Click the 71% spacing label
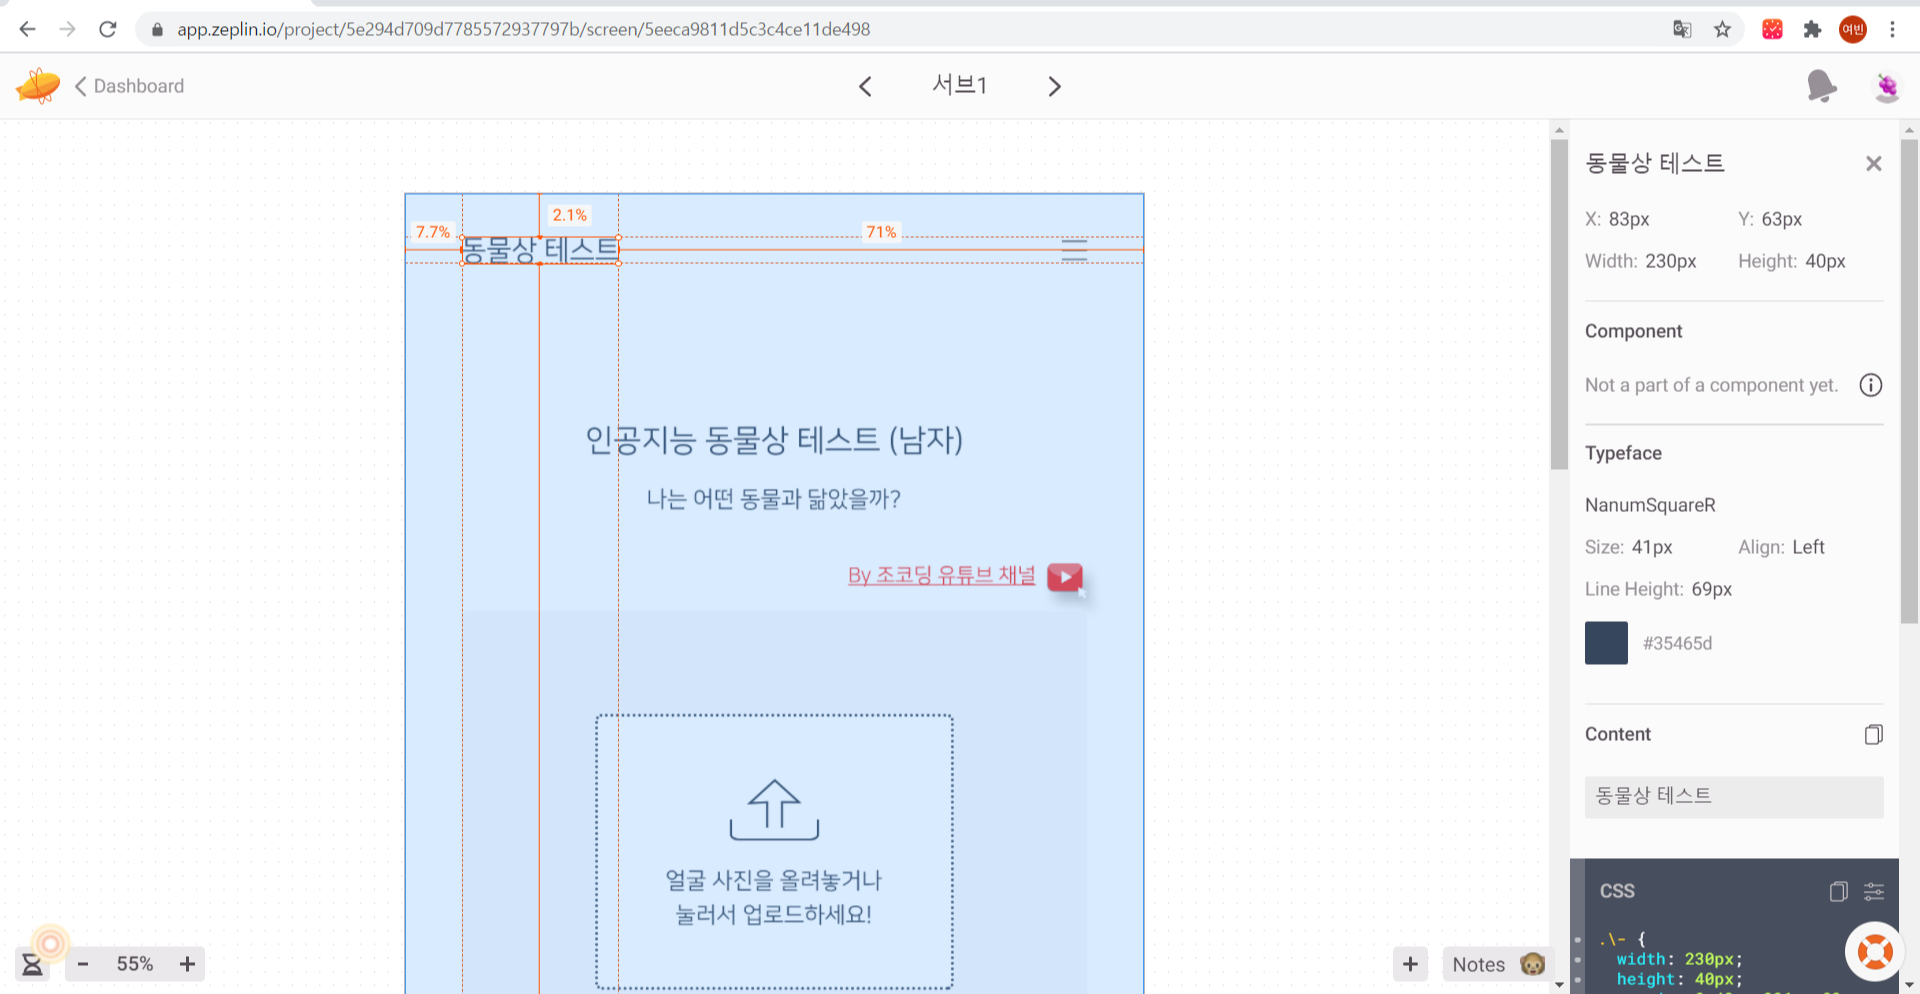The image size is (1920, 994). click(881, 232)
